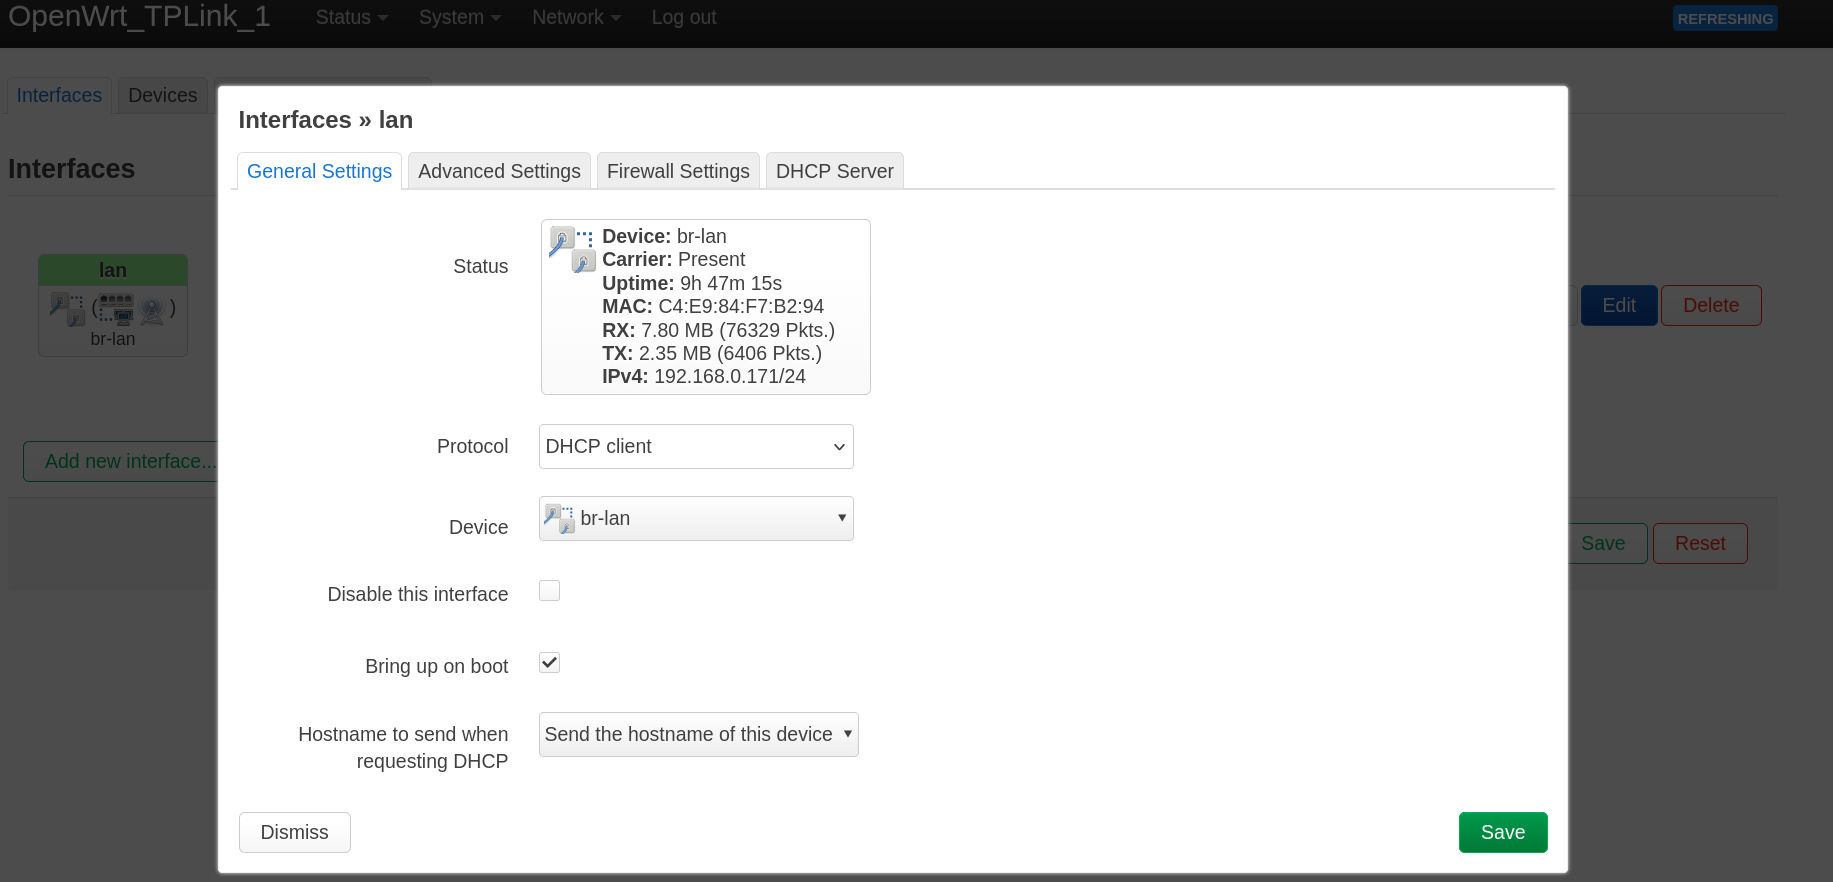Click the bridge icon in the lan card
Screen dimensions: 1833x882
[x=67, y=309]
